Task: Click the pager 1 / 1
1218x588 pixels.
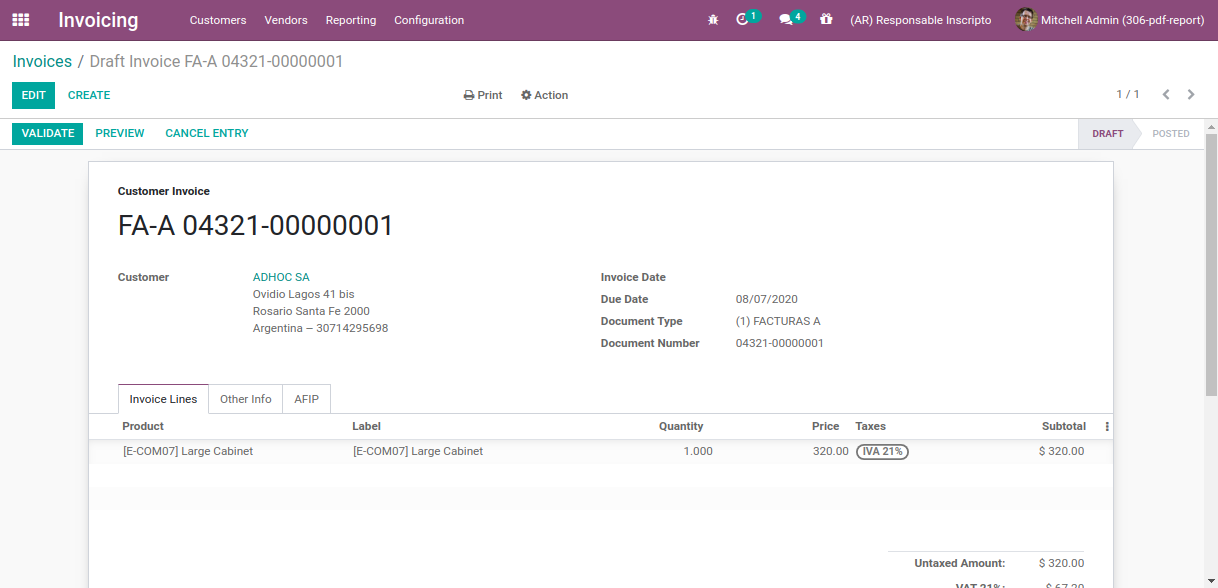Action: tap(1128, 95)
